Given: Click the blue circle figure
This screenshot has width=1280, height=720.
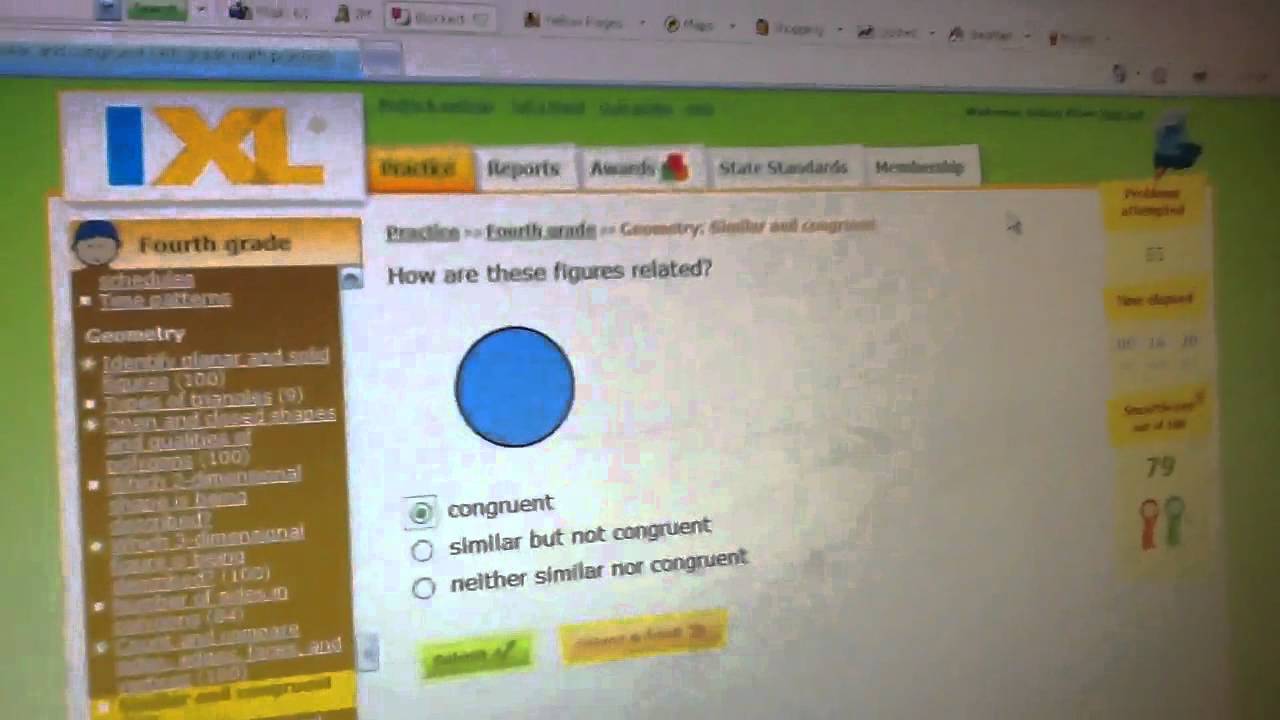Looking at the screenshot, I should pyautogui.click(x=515, y=386).
